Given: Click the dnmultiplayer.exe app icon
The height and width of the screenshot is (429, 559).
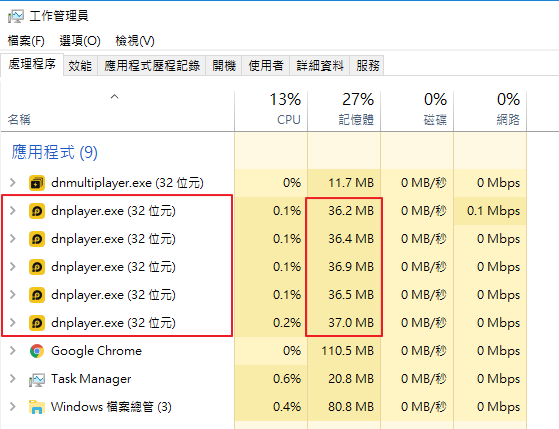Looking at the screenshot, I should tap(37, 183).
